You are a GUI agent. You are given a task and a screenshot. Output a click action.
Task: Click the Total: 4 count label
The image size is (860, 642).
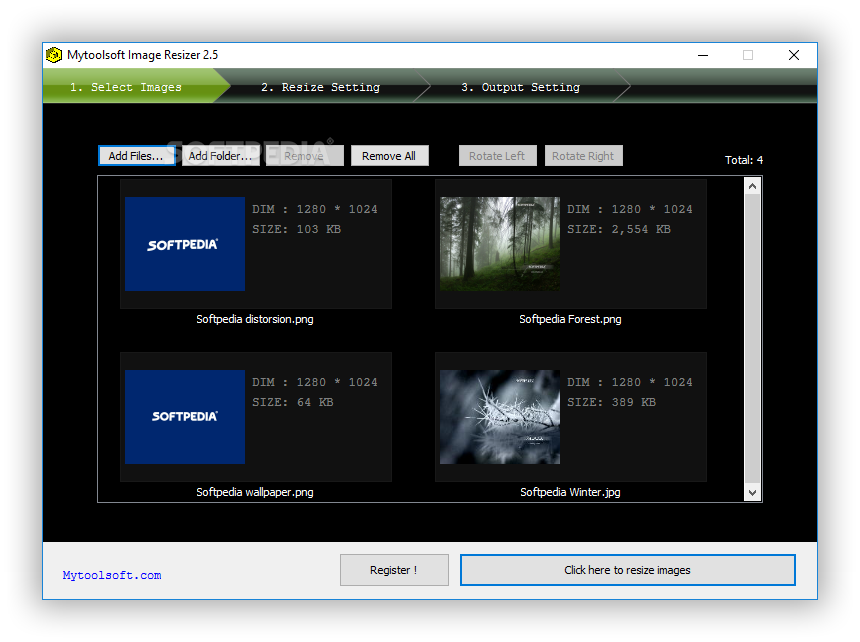[744, 160]
